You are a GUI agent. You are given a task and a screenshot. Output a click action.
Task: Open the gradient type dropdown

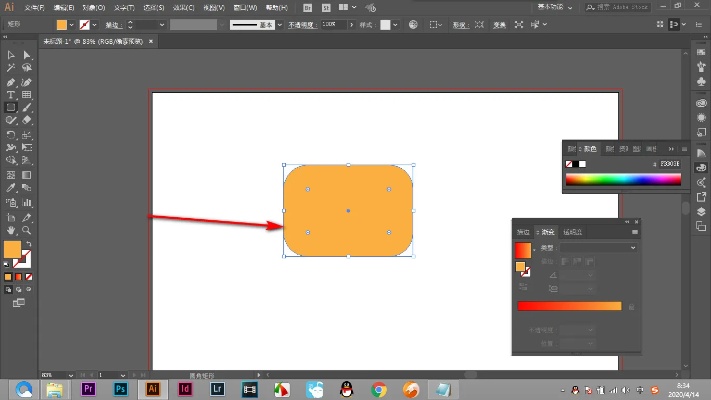point(598,248)
